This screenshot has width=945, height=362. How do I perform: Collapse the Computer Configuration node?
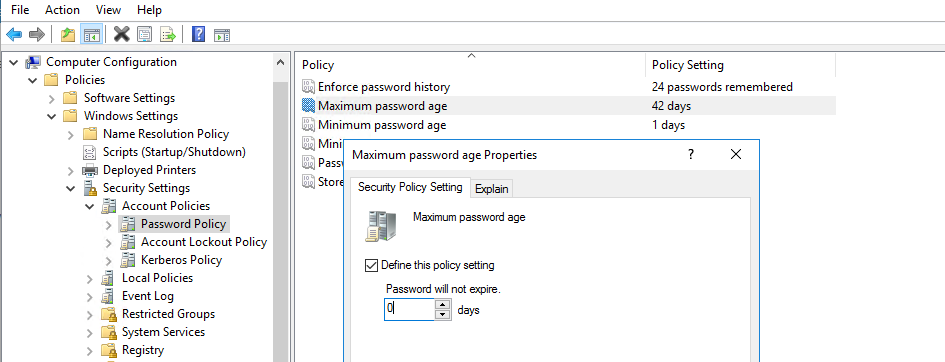tap(13, 62)
